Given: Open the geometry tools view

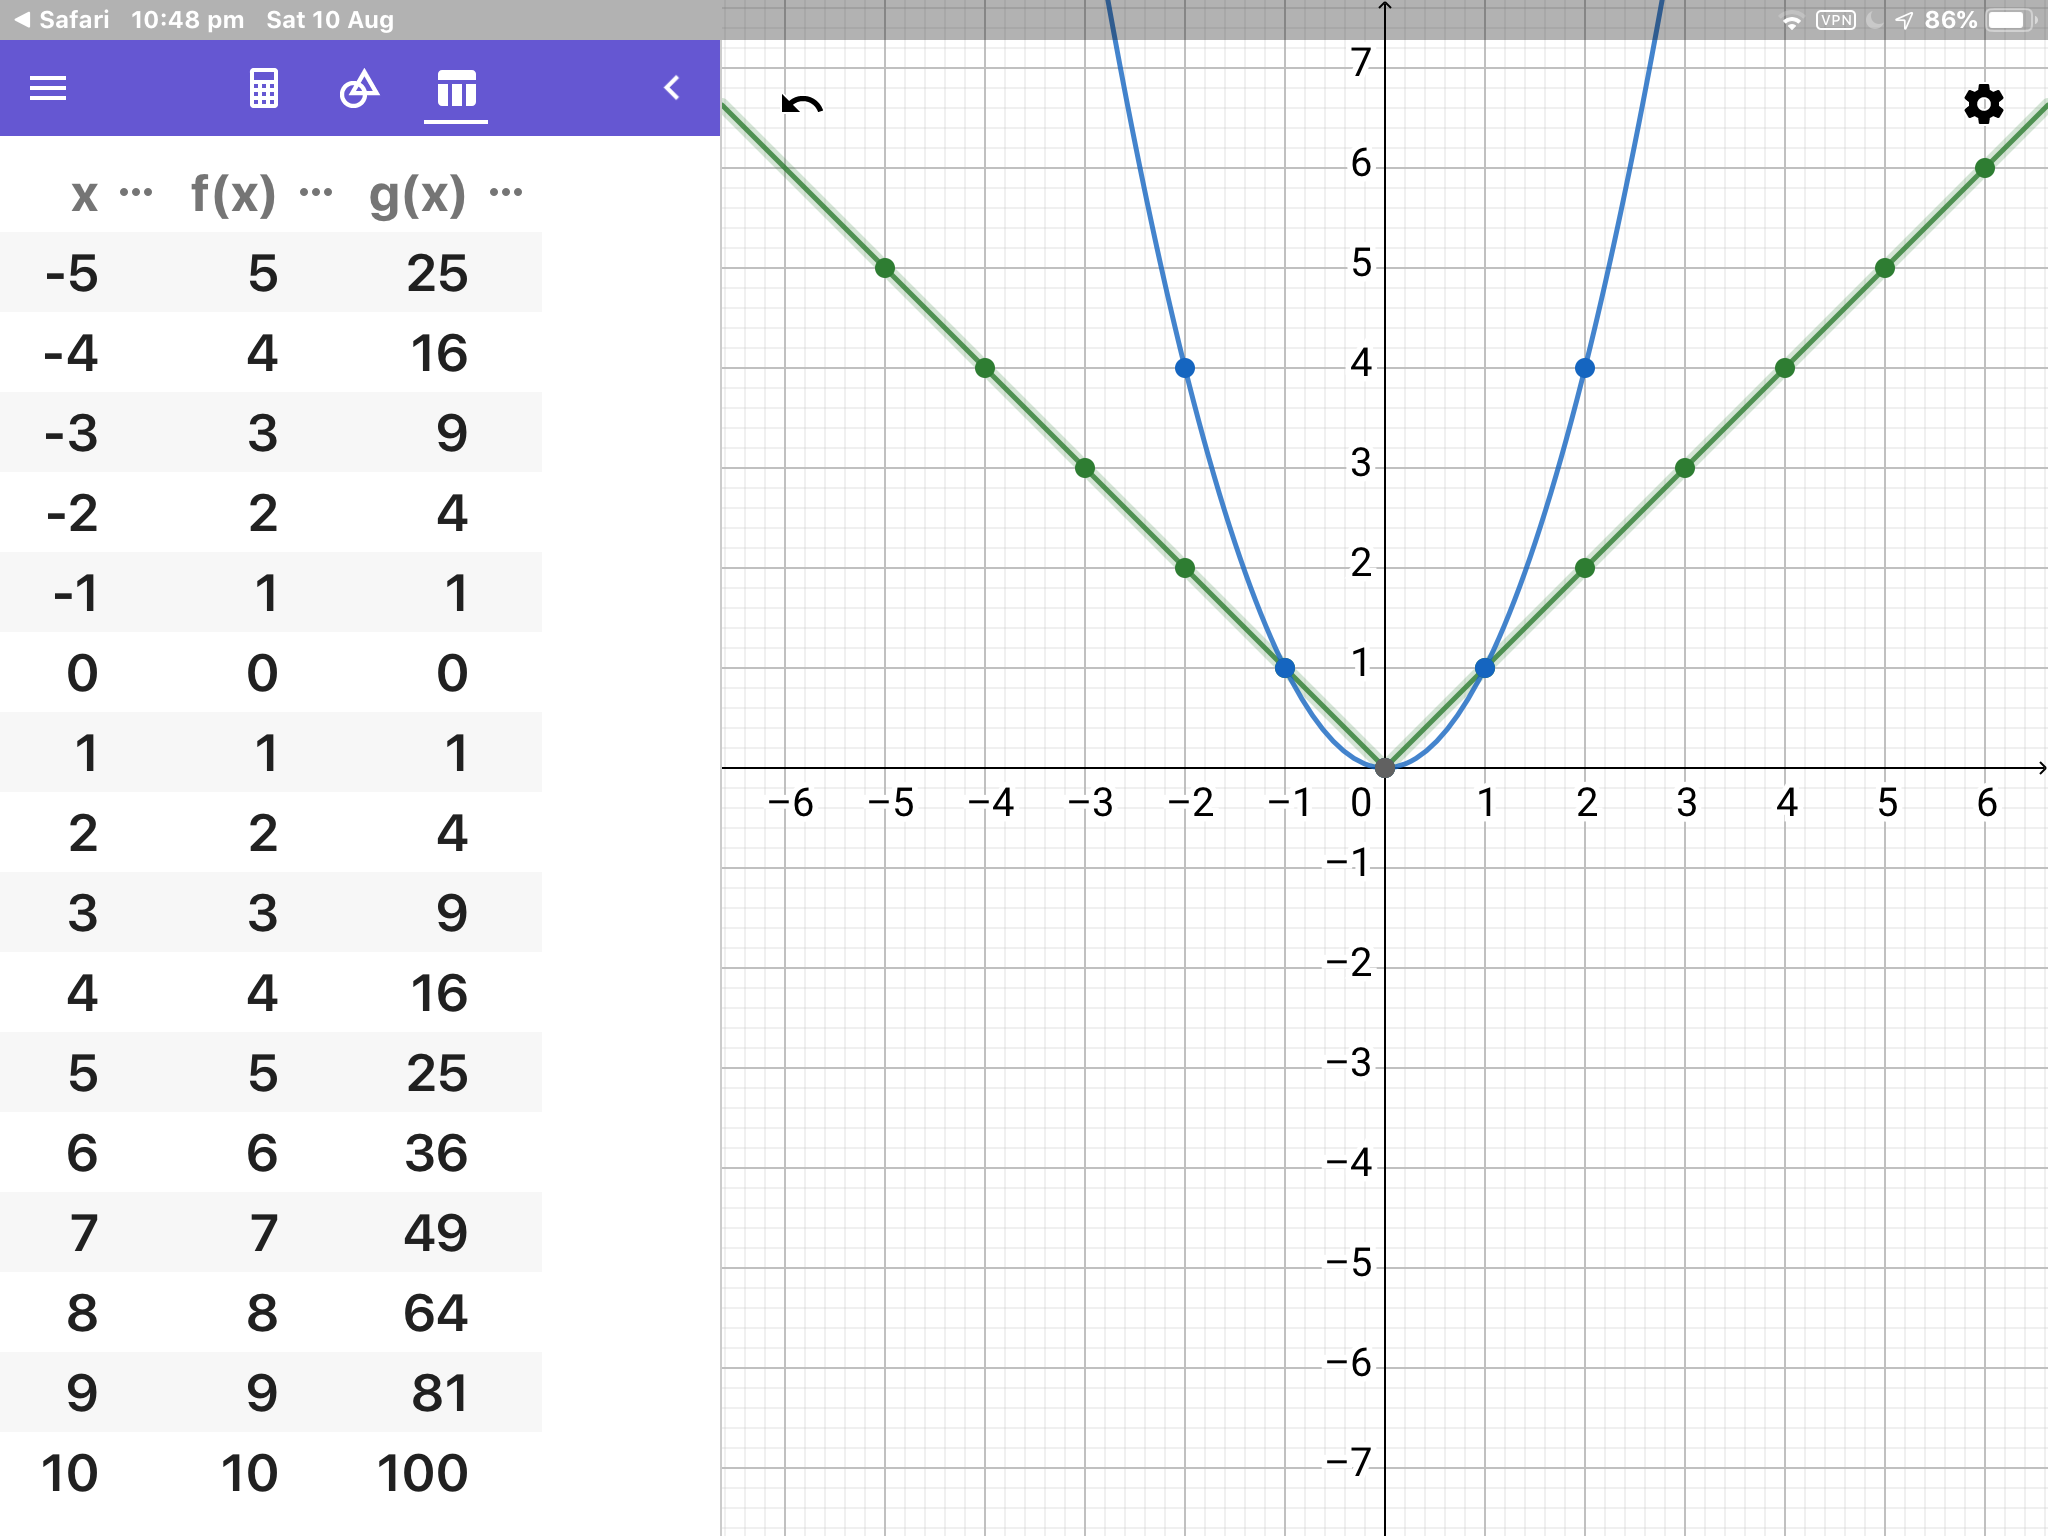Looking at the screenshot, I should 359,89.
